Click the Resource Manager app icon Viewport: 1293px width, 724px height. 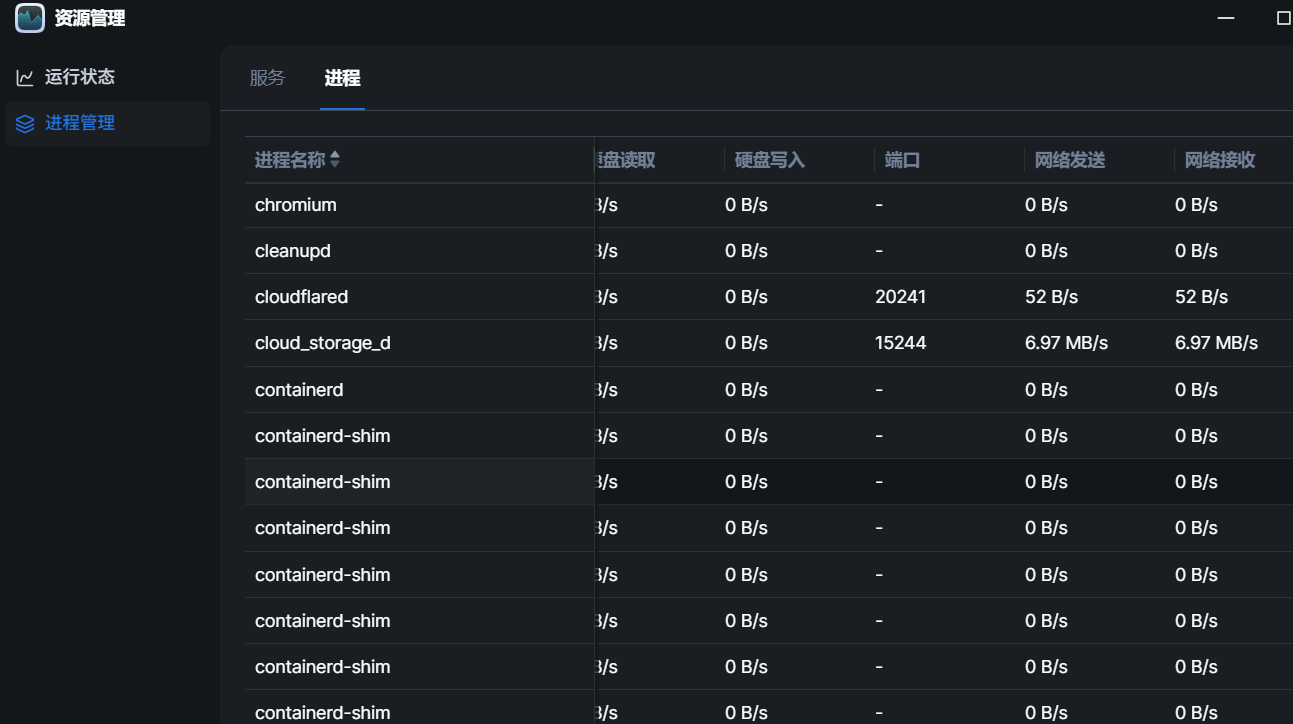coord(30,18)
